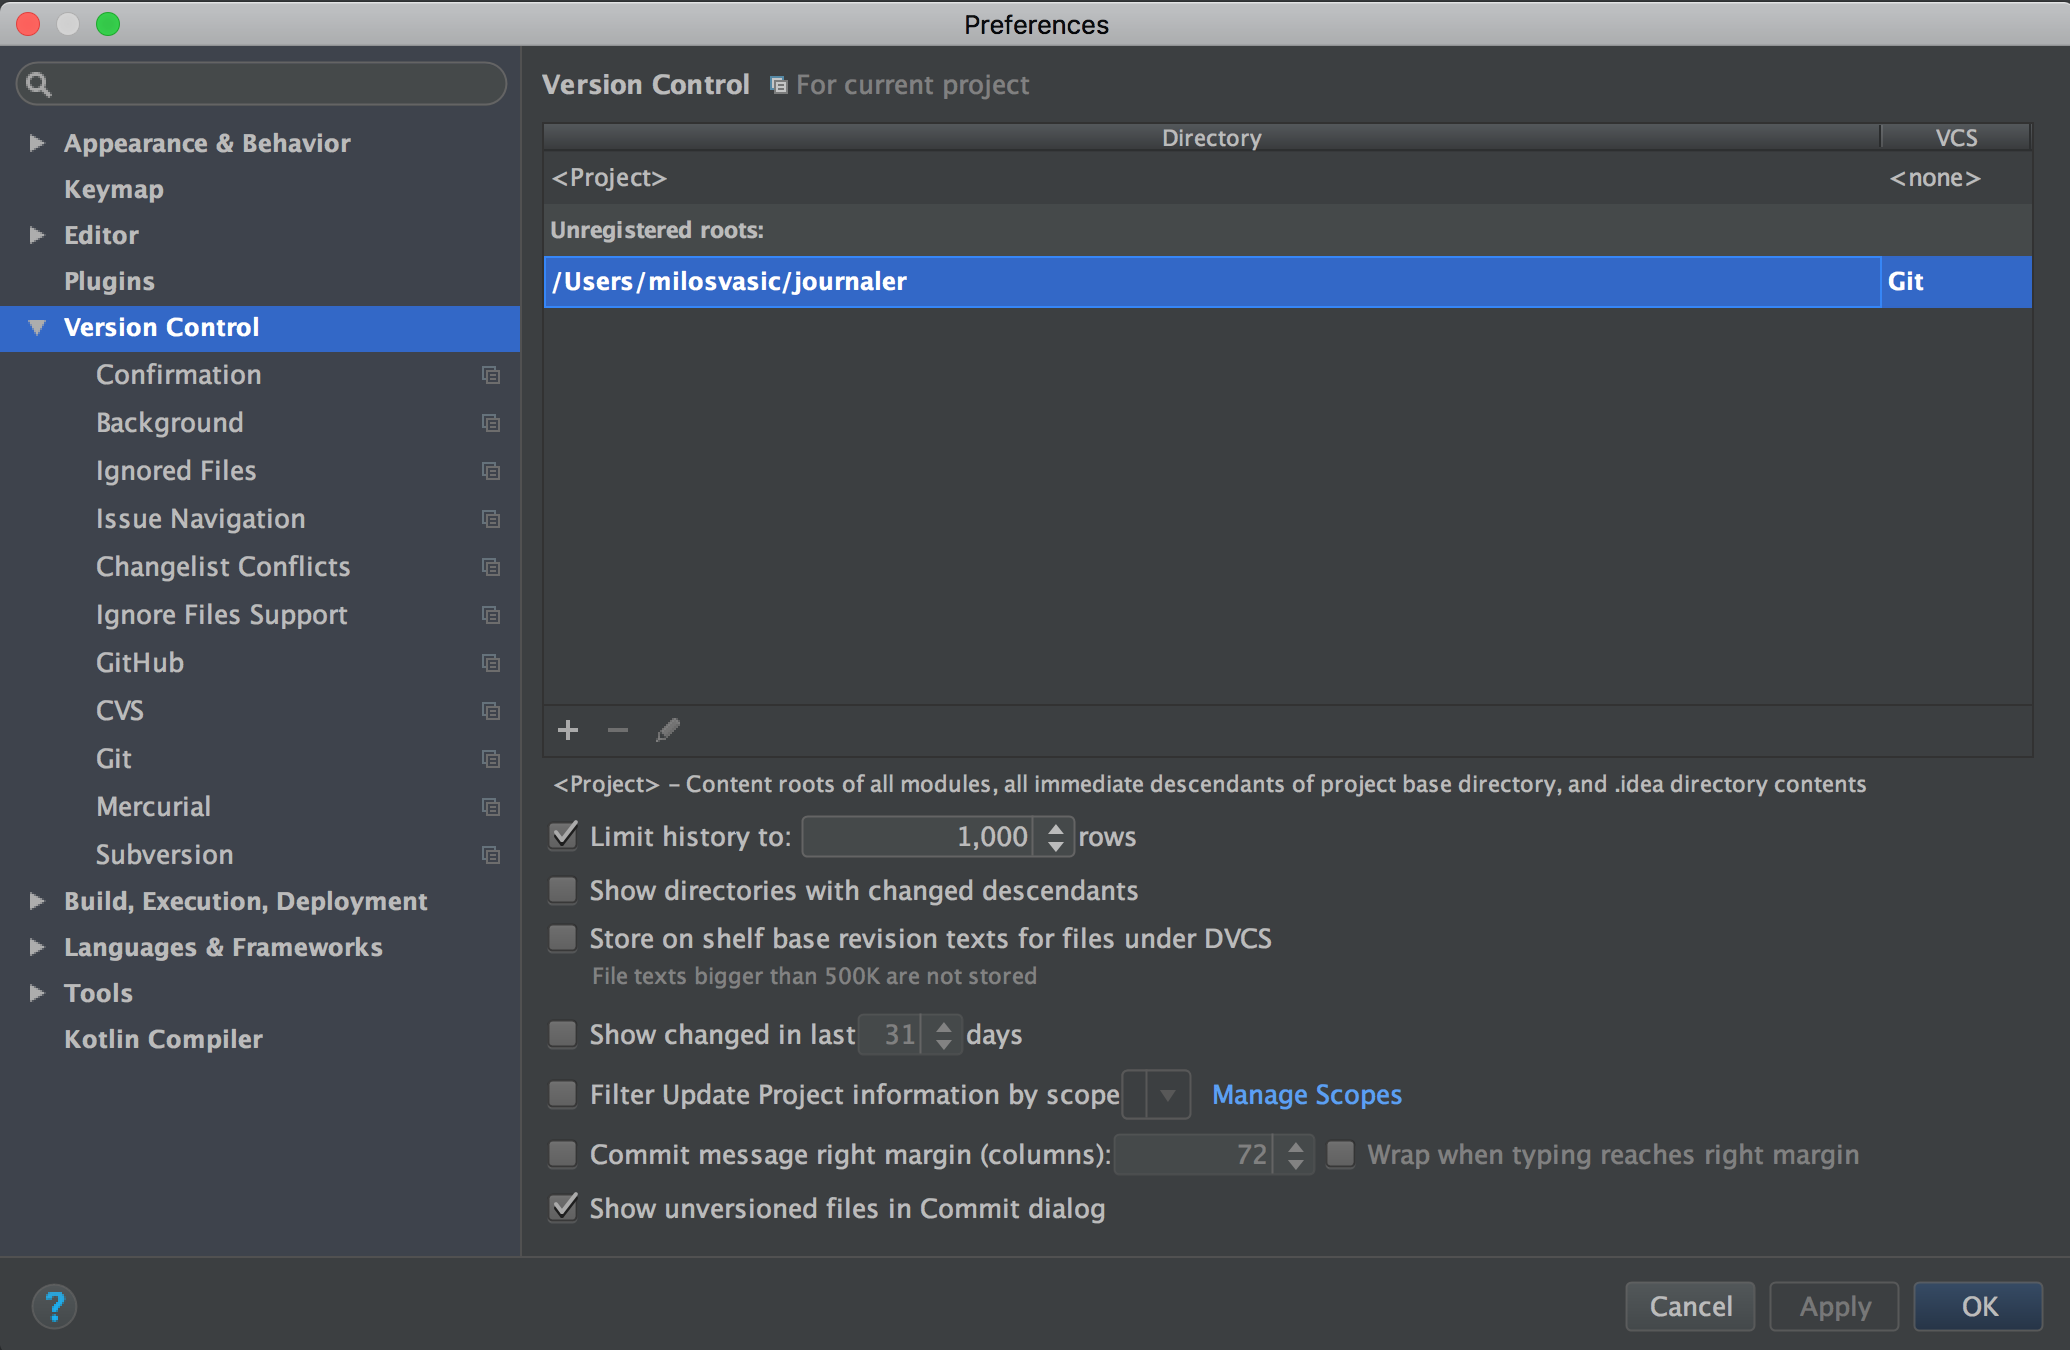Open Kotlin Compiler settings
This screenshot has height=1350, width=2070.
163,1039
